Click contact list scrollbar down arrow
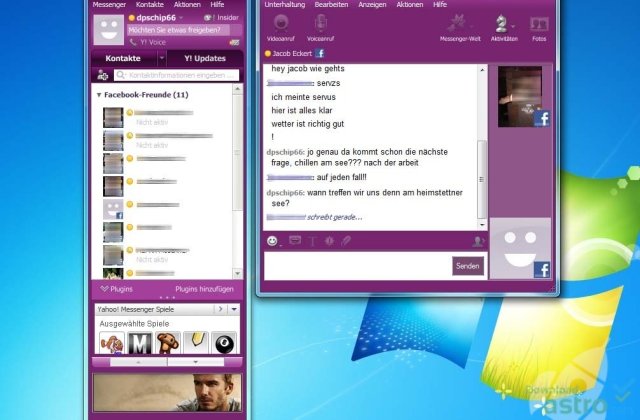This screenshot has height=420, width=640. coord(238,273)
